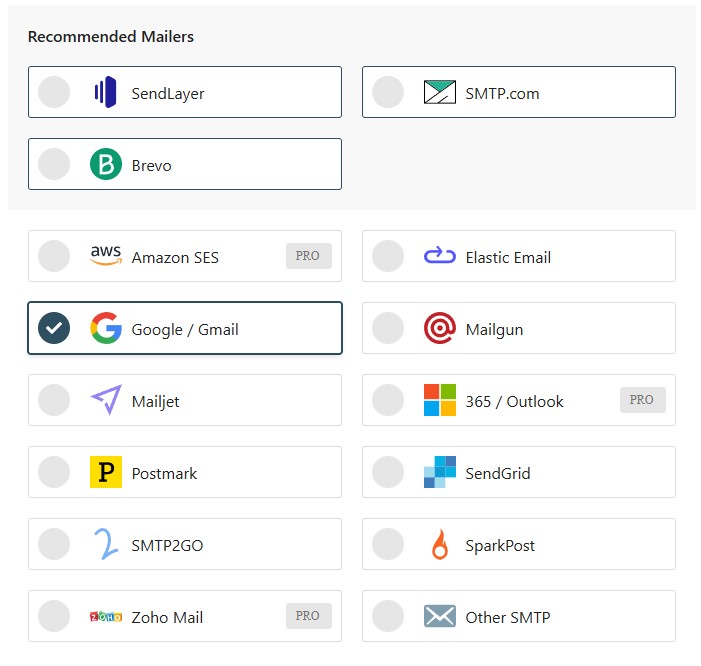Click the Other SMTP envelope icon

(440, 616)
